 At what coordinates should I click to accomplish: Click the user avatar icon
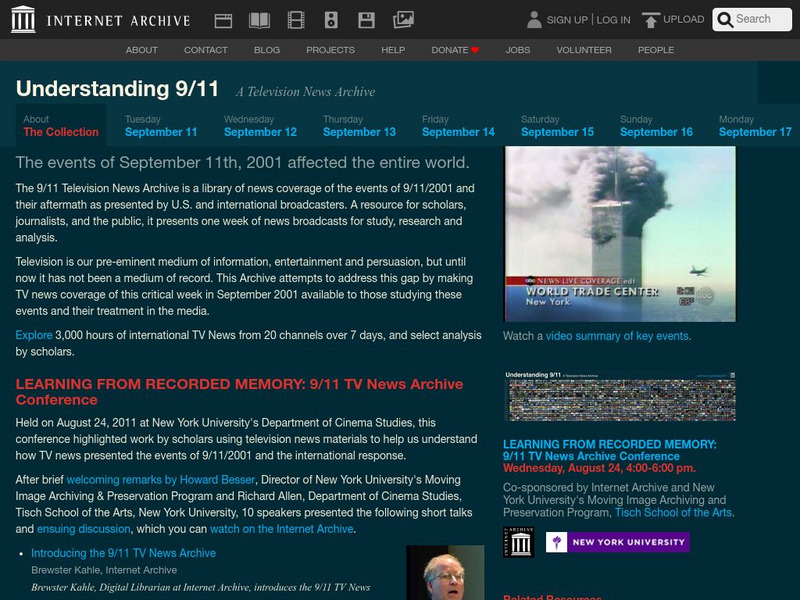pyautogui.click(x=534, y=20)
